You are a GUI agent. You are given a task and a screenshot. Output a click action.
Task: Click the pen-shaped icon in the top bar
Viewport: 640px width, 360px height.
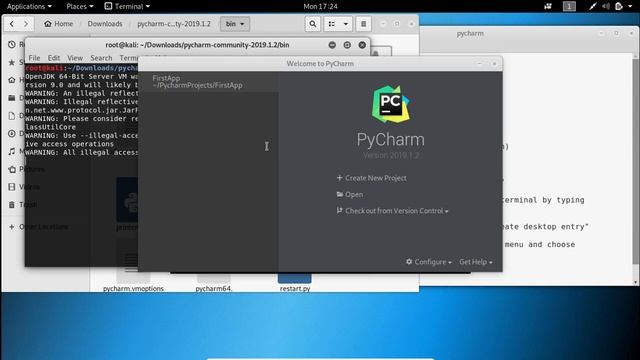(x=593, y=6)
